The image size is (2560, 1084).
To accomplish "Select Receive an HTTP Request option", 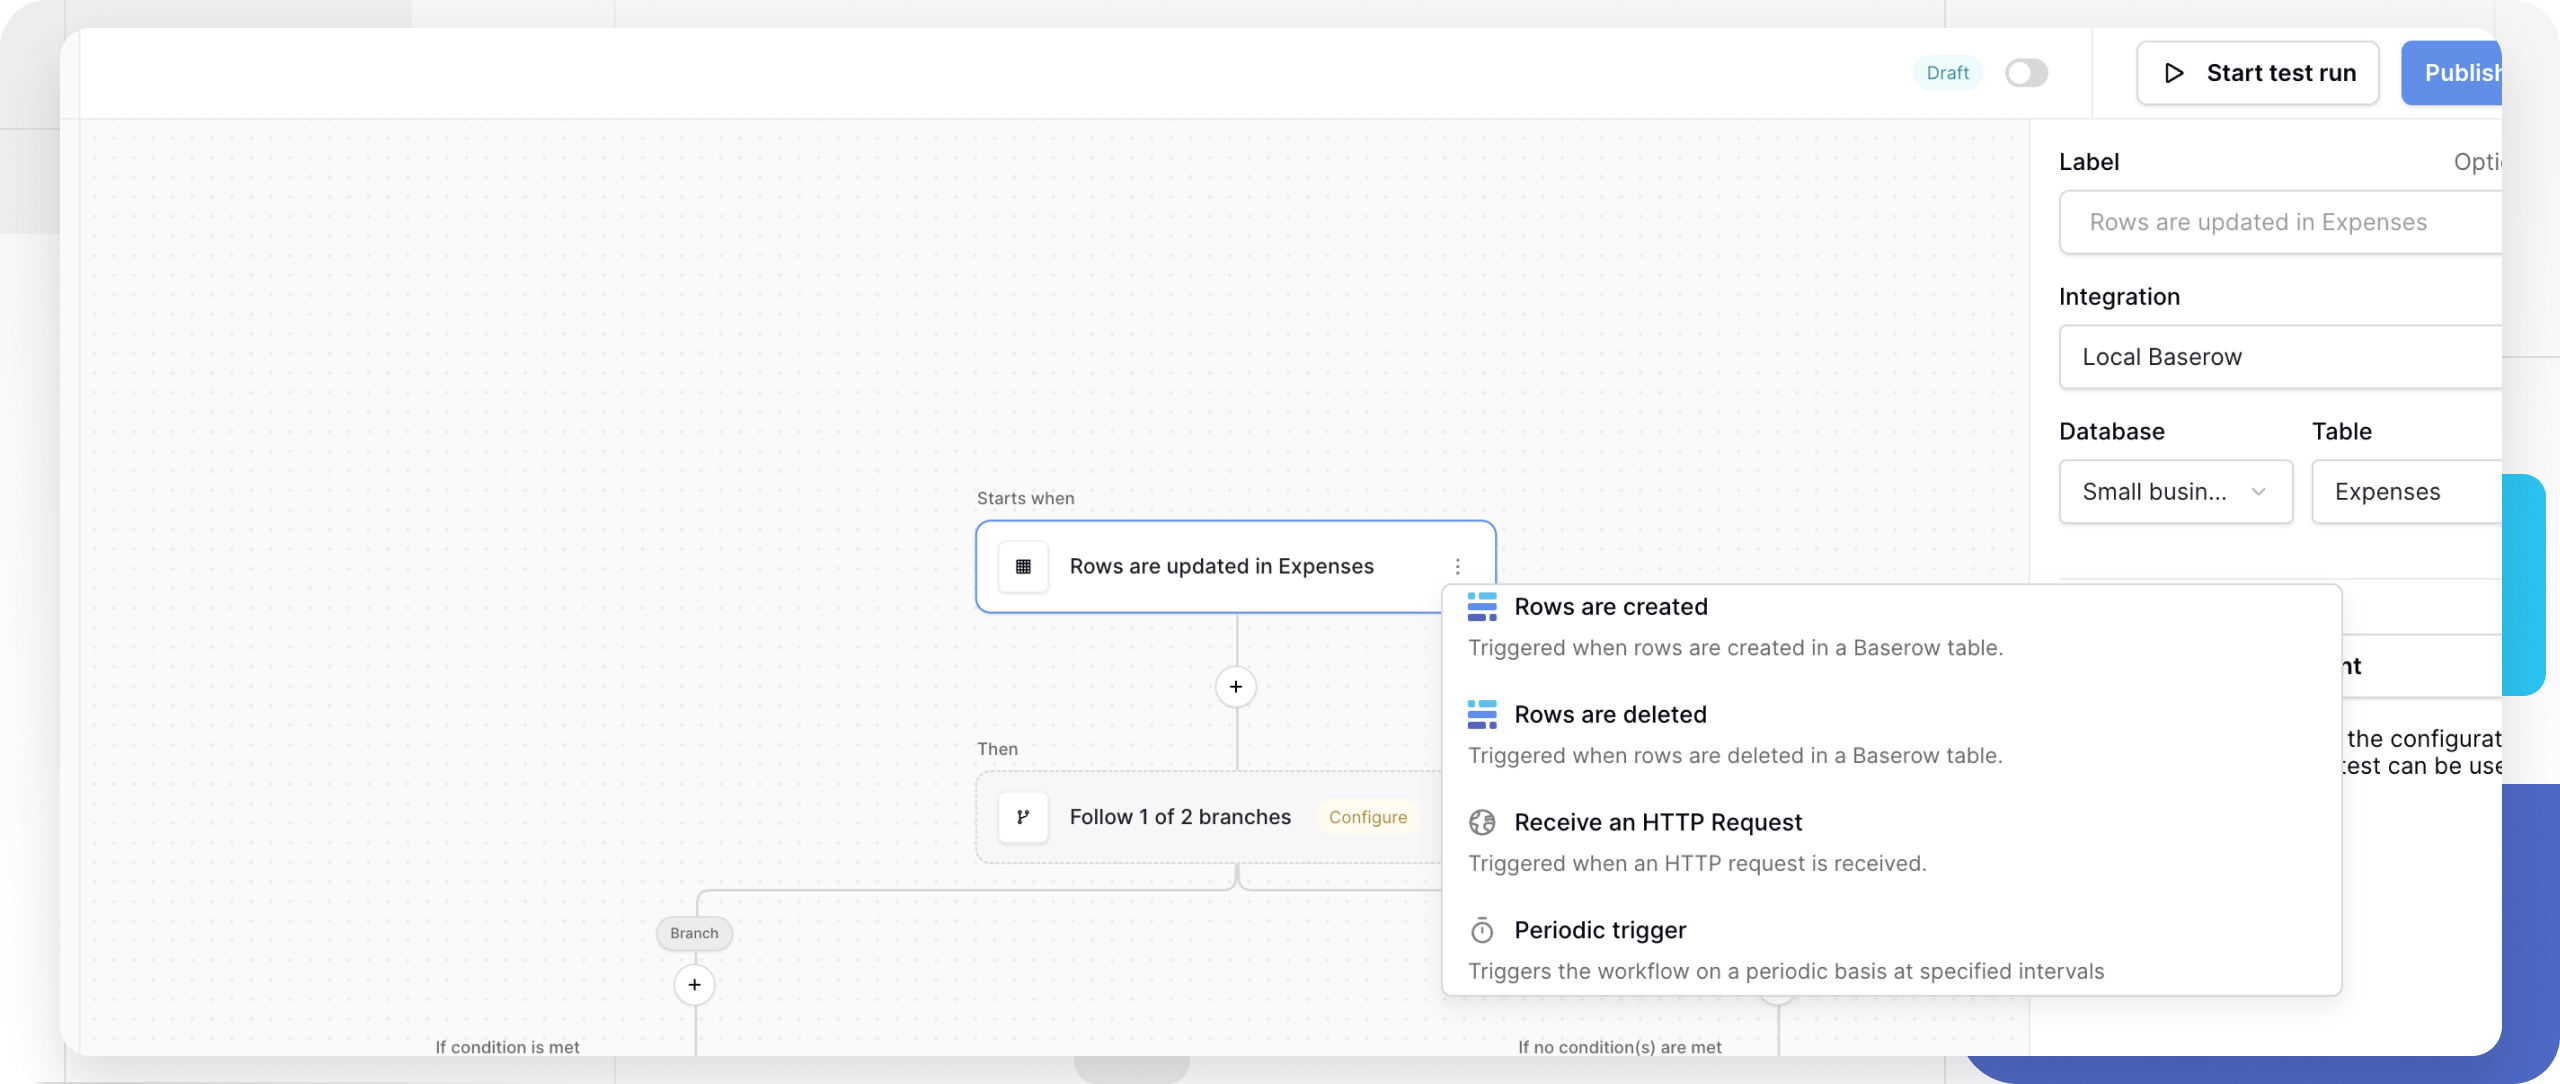I will tap(1658, 823).
